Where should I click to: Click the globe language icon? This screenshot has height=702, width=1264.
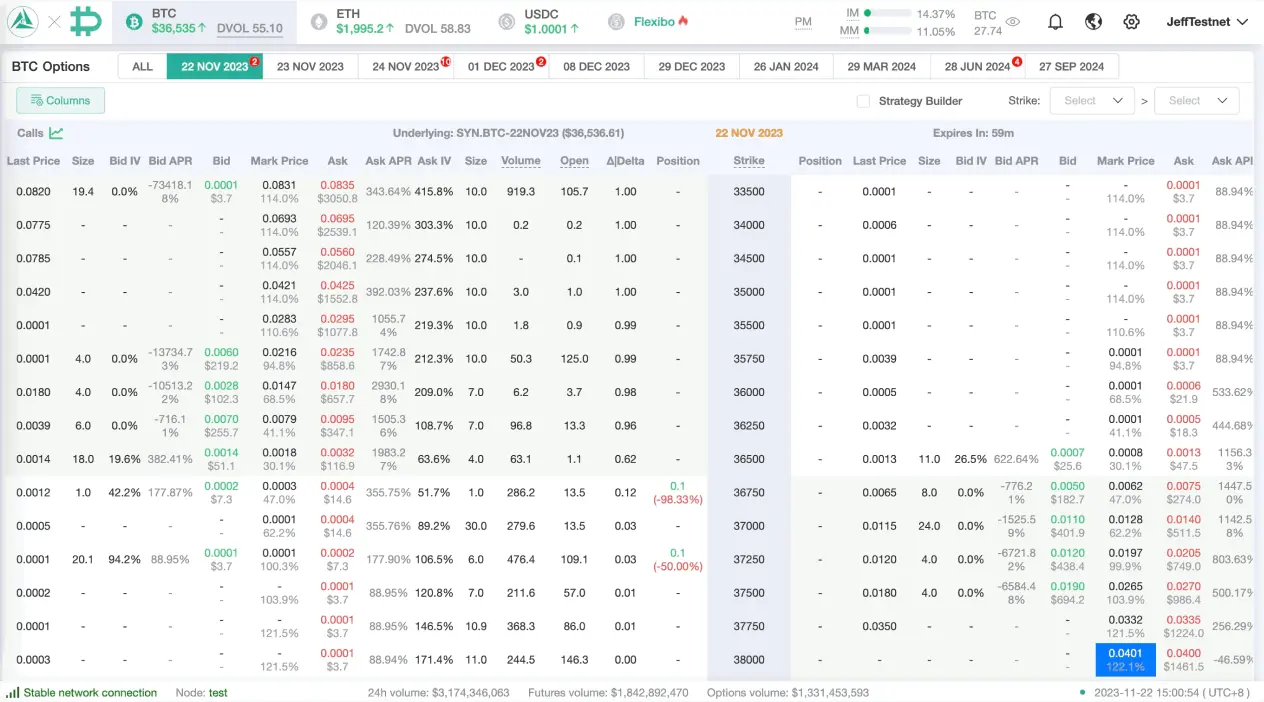coord(1093,20)
